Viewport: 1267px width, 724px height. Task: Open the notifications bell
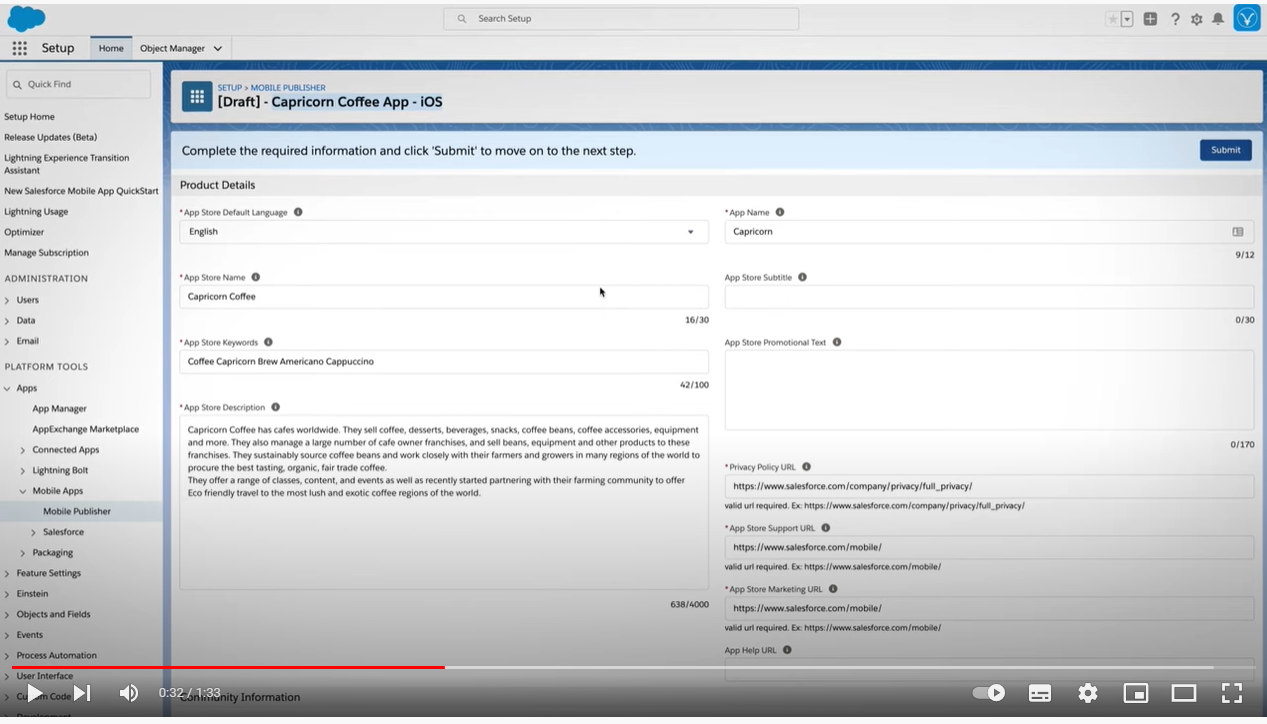click(x=1218, y=19)
